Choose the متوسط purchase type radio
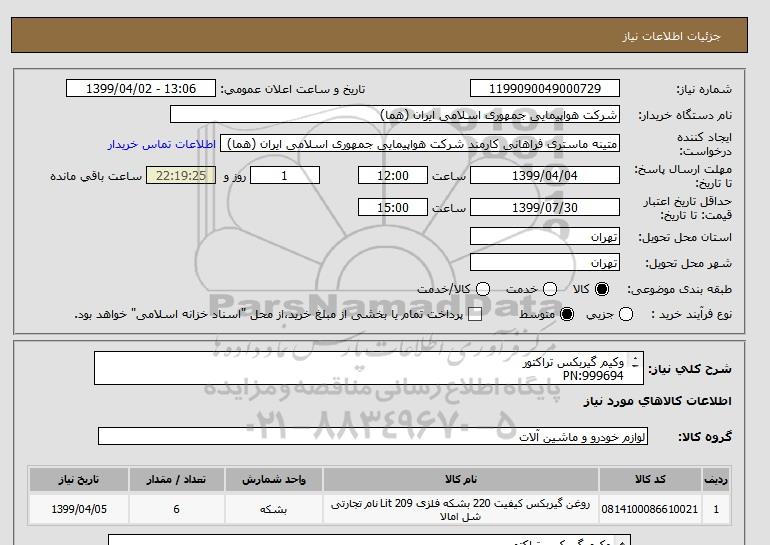 click(567, 314)
